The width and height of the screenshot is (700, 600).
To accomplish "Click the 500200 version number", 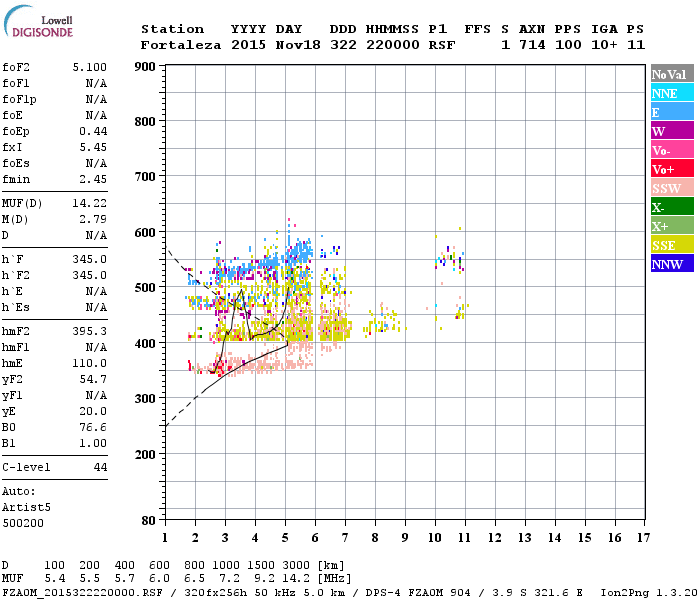I will point(23,523).
